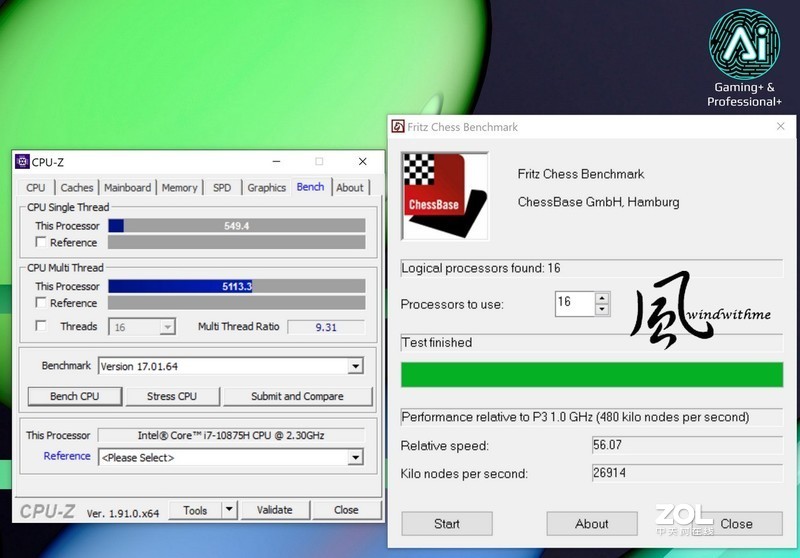This screenshot has height=558, width=800.
Task: Toggle the Threads checkbox
Action: 41,325
